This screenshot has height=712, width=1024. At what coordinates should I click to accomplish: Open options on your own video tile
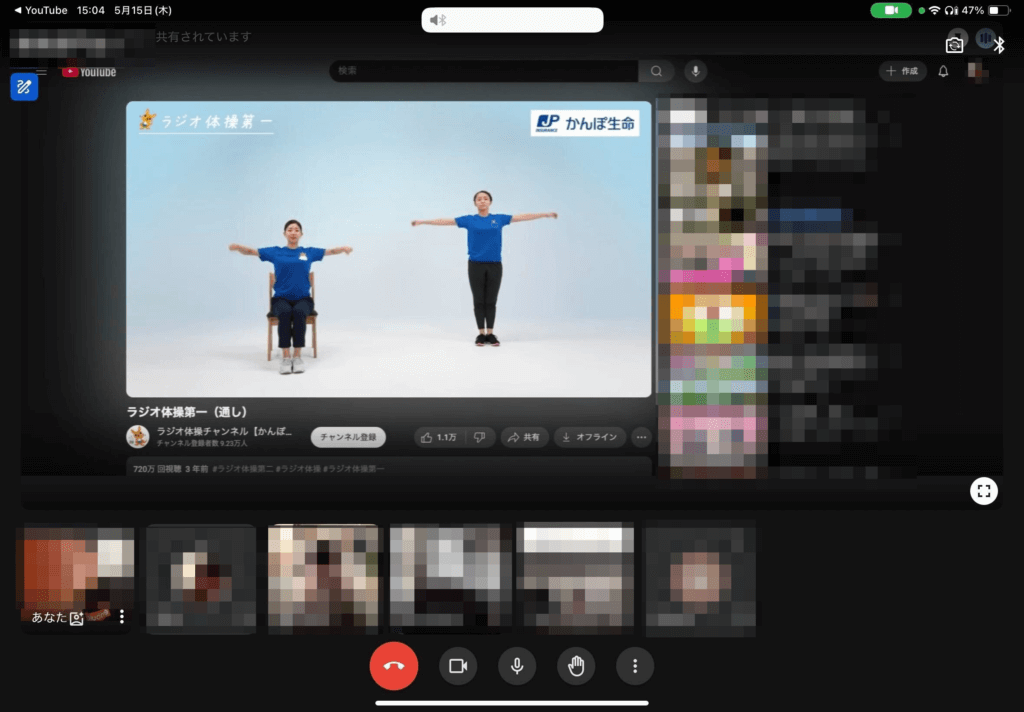[122, 617]
